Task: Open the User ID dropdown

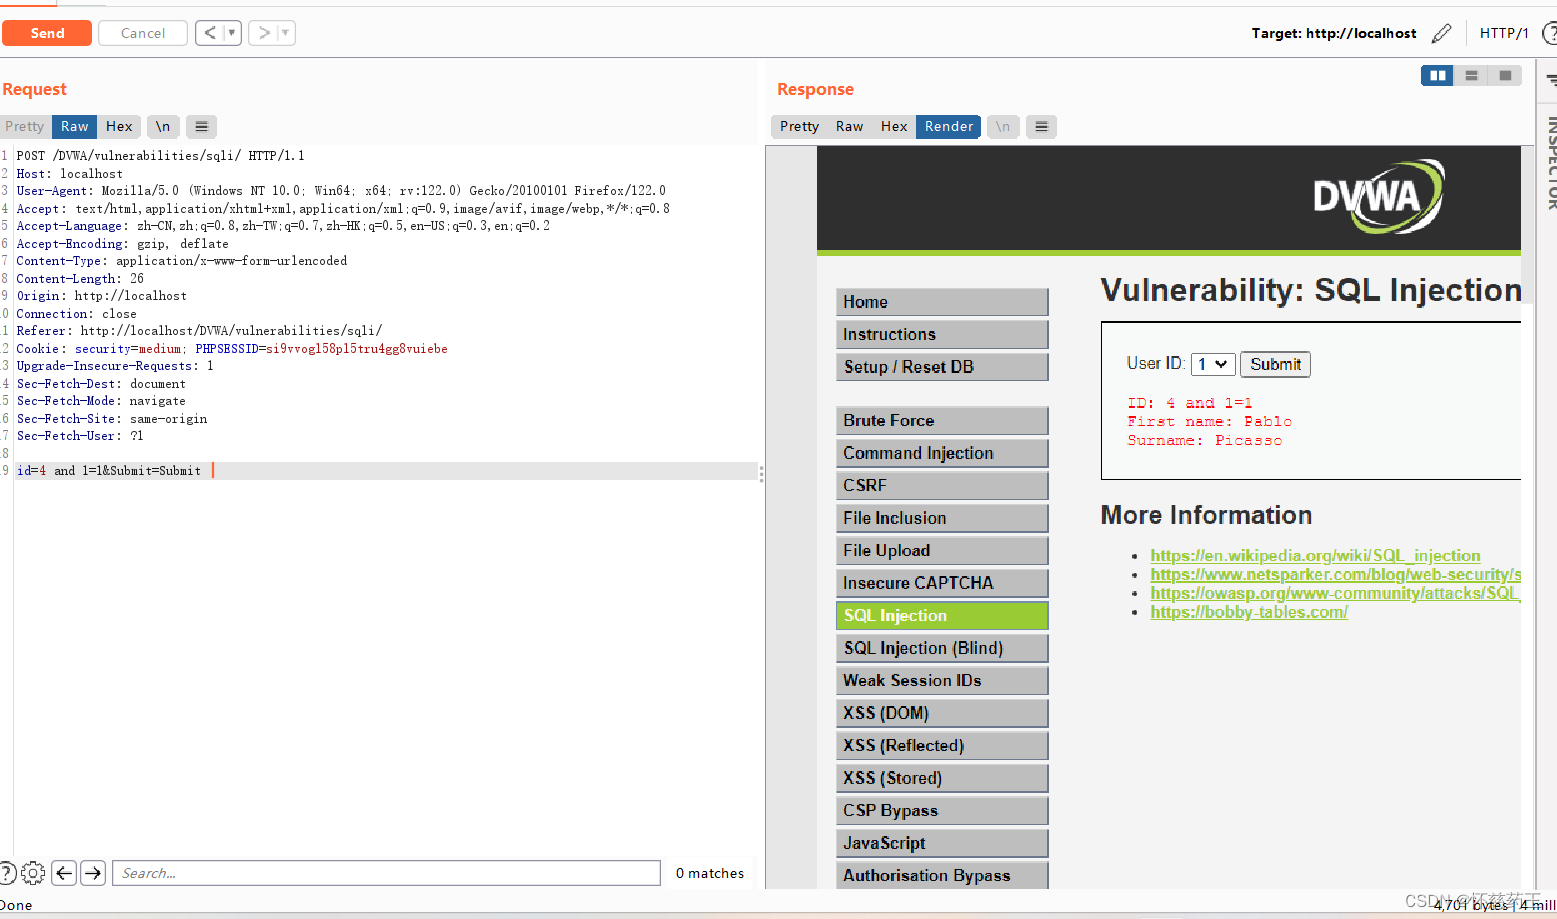Action: (1213, 364)
